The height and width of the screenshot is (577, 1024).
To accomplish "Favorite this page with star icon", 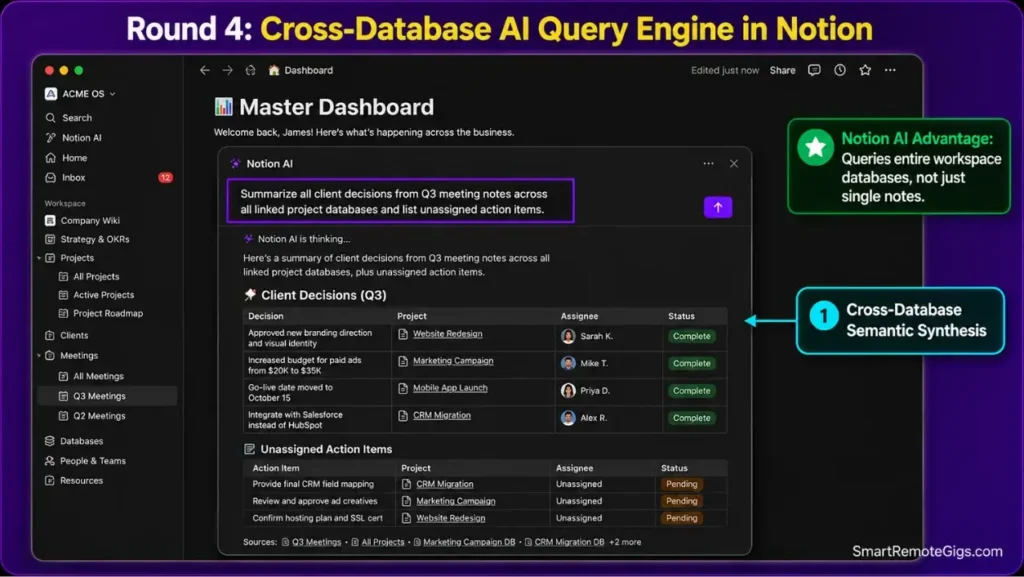I will tap(865, 70).
